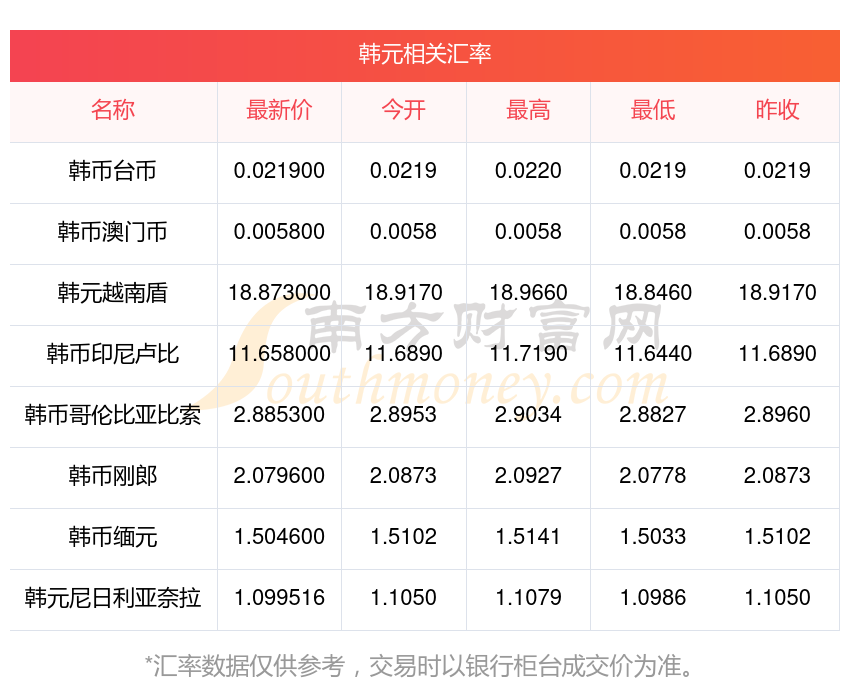Click 韩币哥伦比亚比索 previous close 2.8960
This screenshot has height=698, width=850.
click(777, 415)
